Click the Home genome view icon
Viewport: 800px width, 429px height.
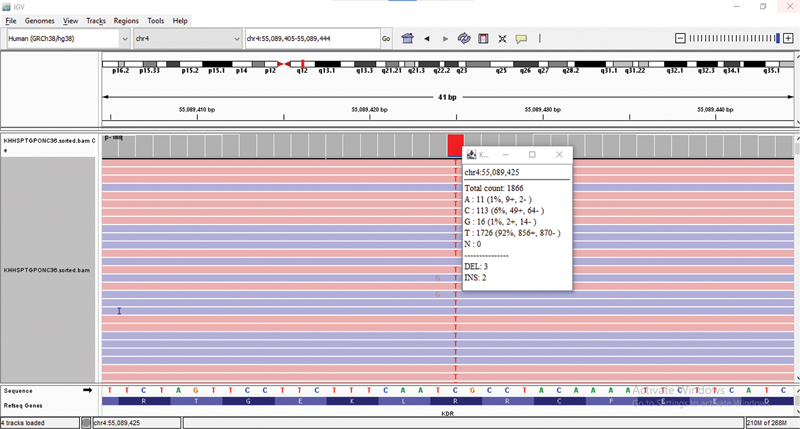(x=408, y=38)
